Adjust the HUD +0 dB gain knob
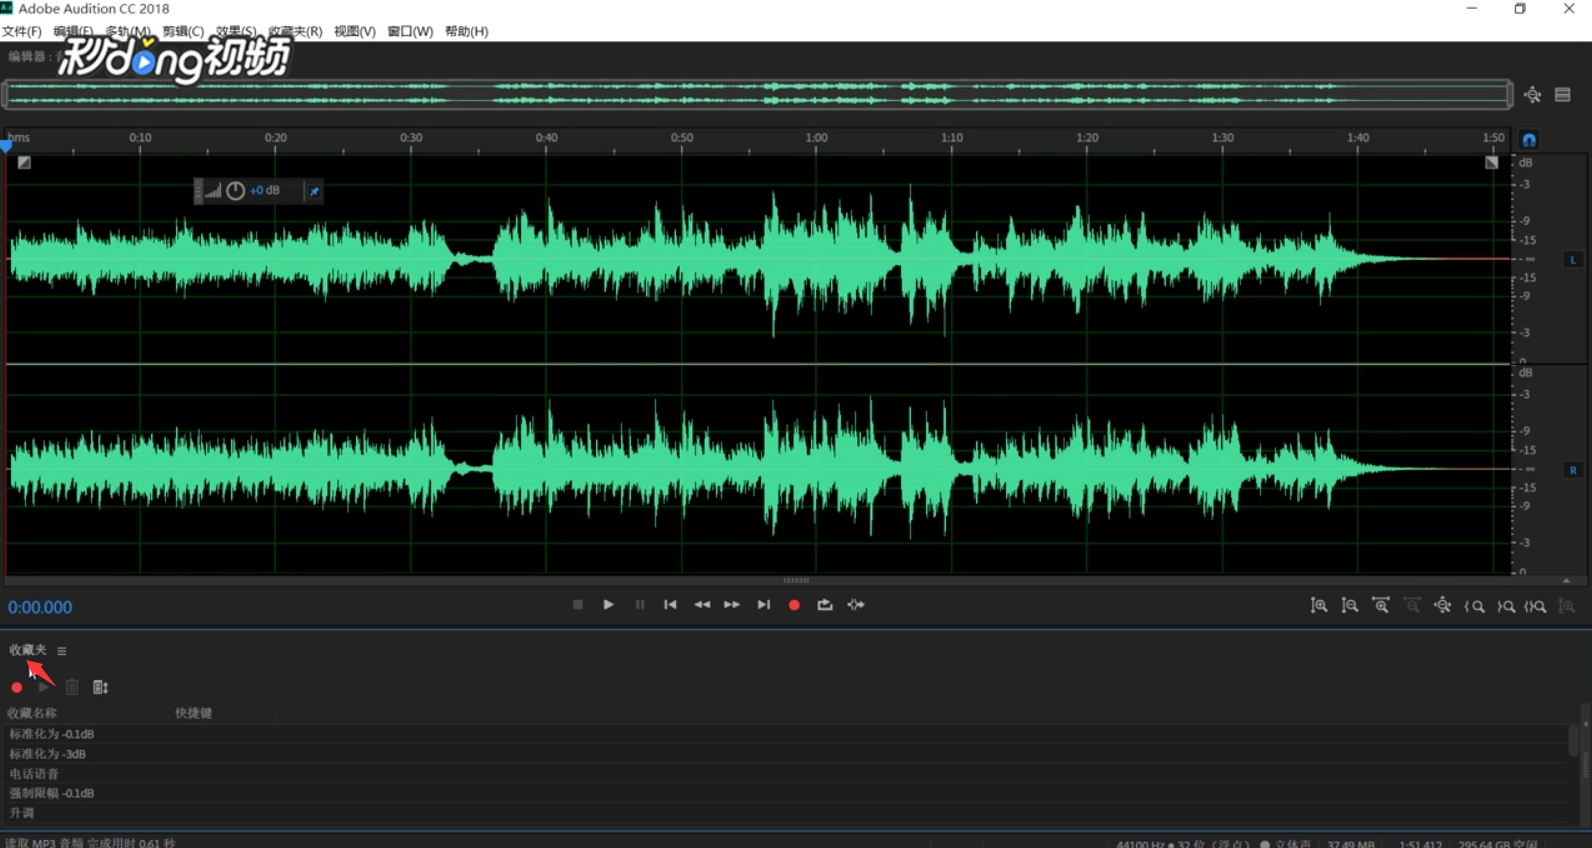This screenshot has width=1592, height=848. tap(235, 191)
